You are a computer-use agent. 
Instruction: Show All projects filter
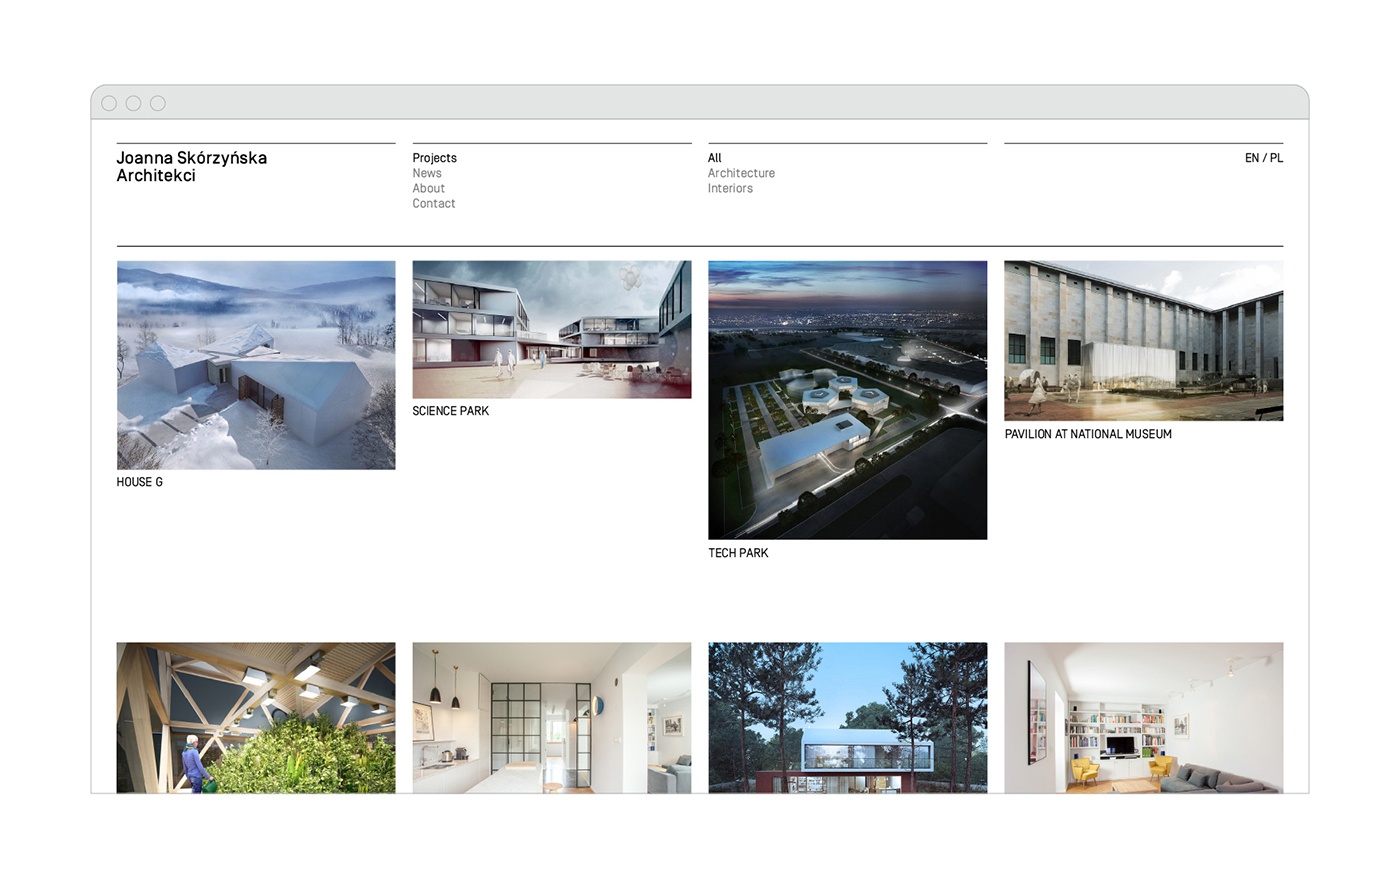714,158
